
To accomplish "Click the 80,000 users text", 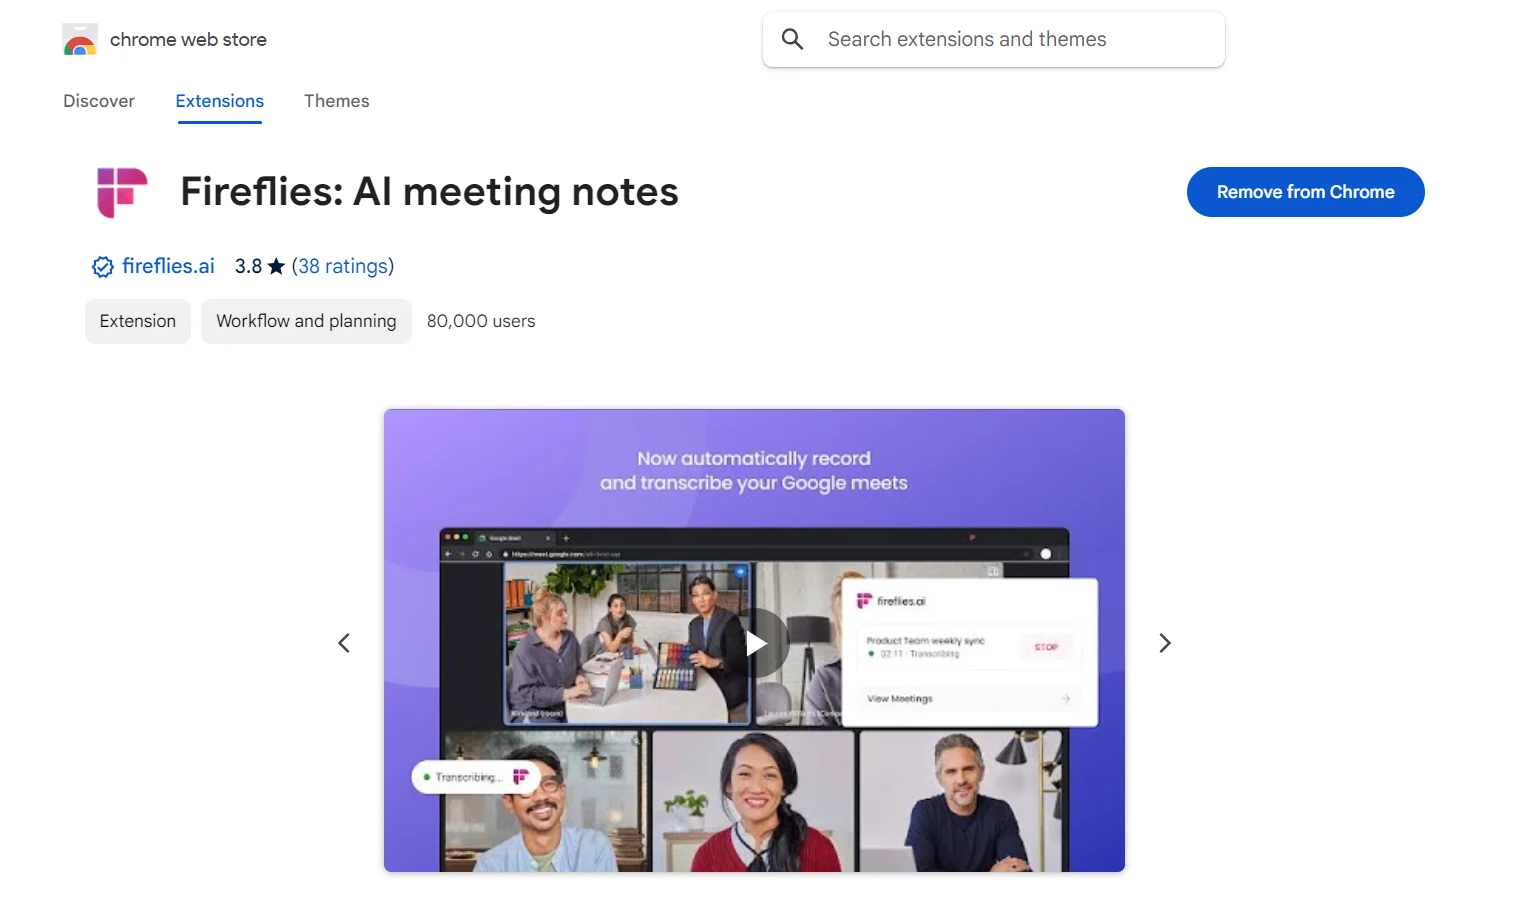I will (x=481, y=321).
